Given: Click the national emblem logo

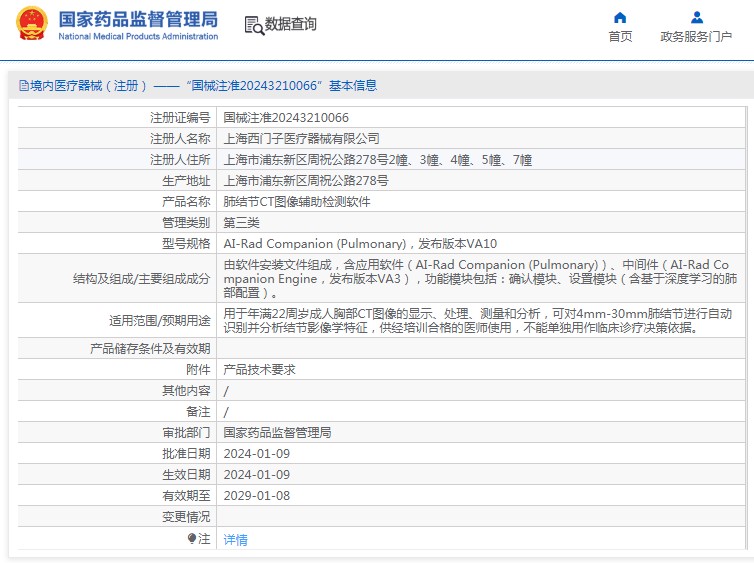Looking at the screenshot, I should [x=30, y=25].
